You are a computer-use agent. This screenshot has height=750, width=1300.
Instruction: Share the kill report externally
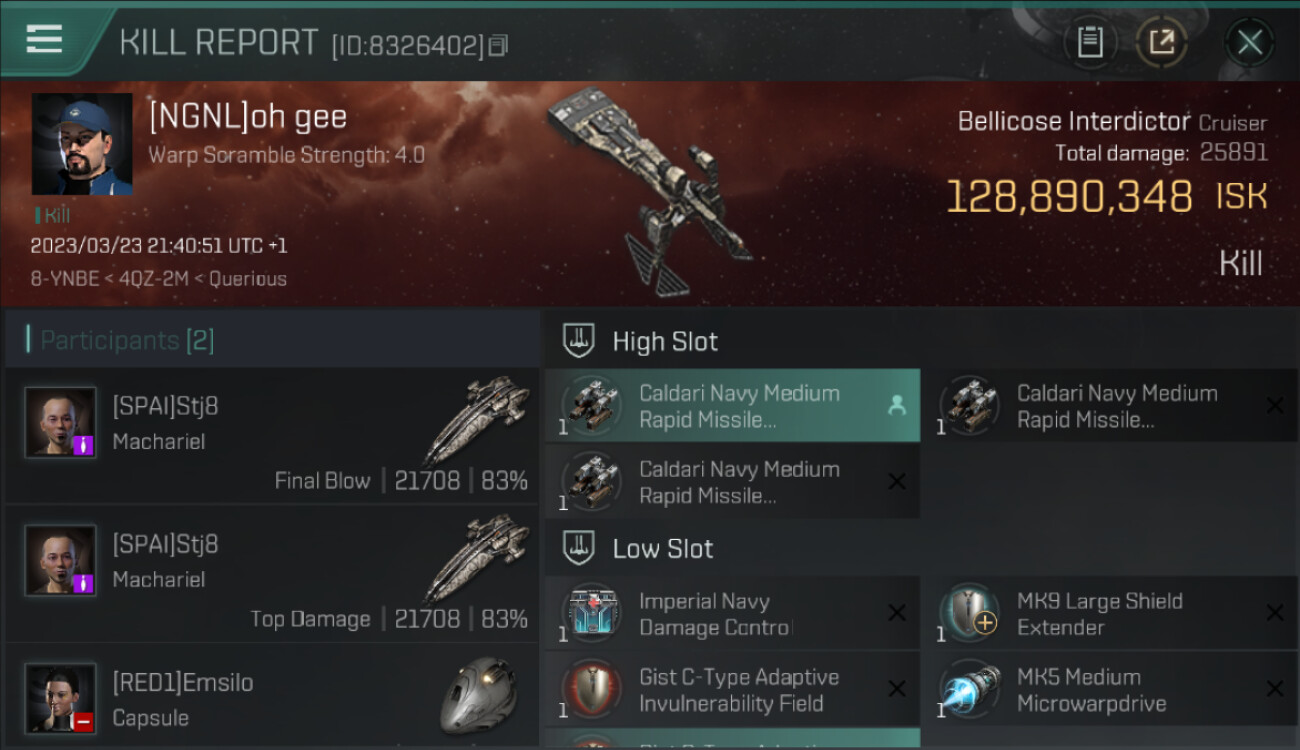[1162, 42]
